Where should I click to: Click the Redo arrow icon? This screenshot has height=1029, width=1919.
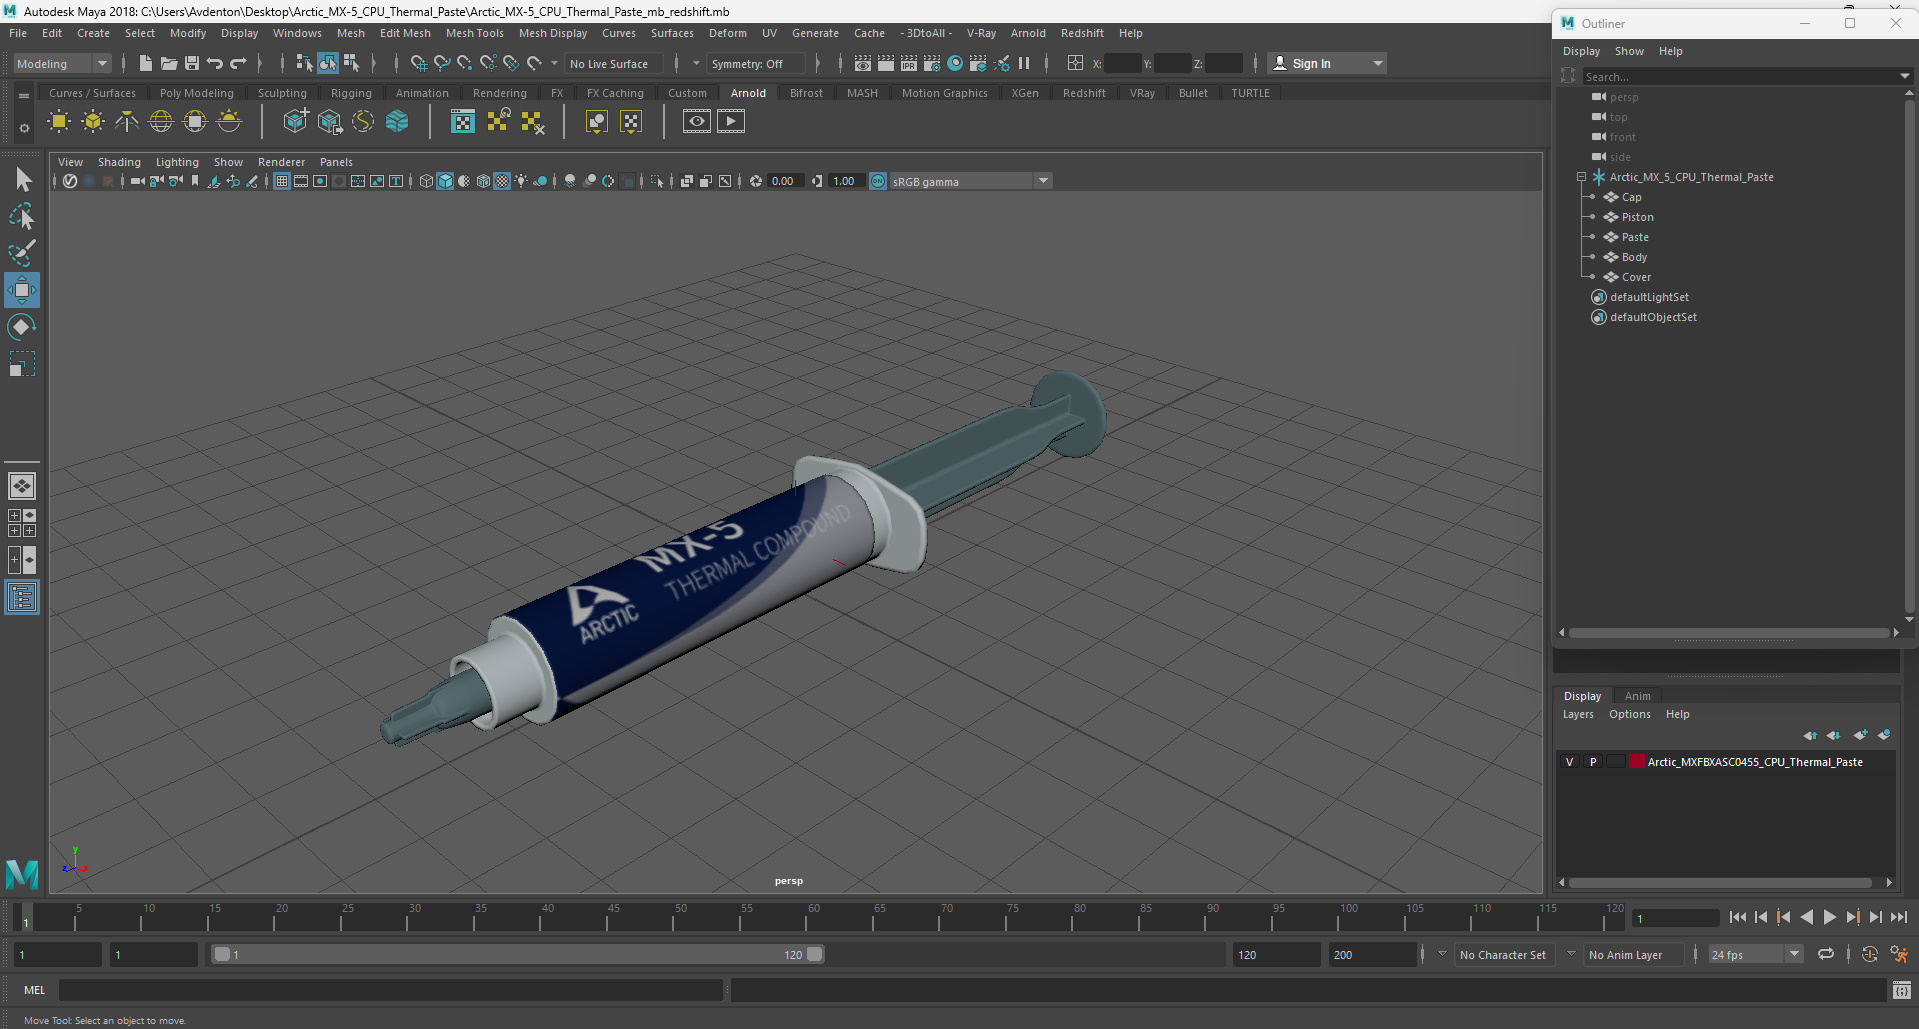(x=238, y=63)
